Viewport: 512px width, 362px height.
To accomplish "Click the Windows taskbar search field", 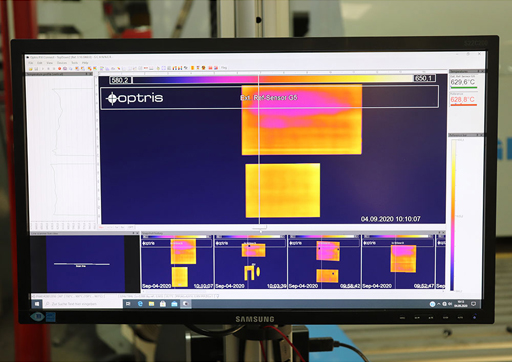I will [82, 304].
